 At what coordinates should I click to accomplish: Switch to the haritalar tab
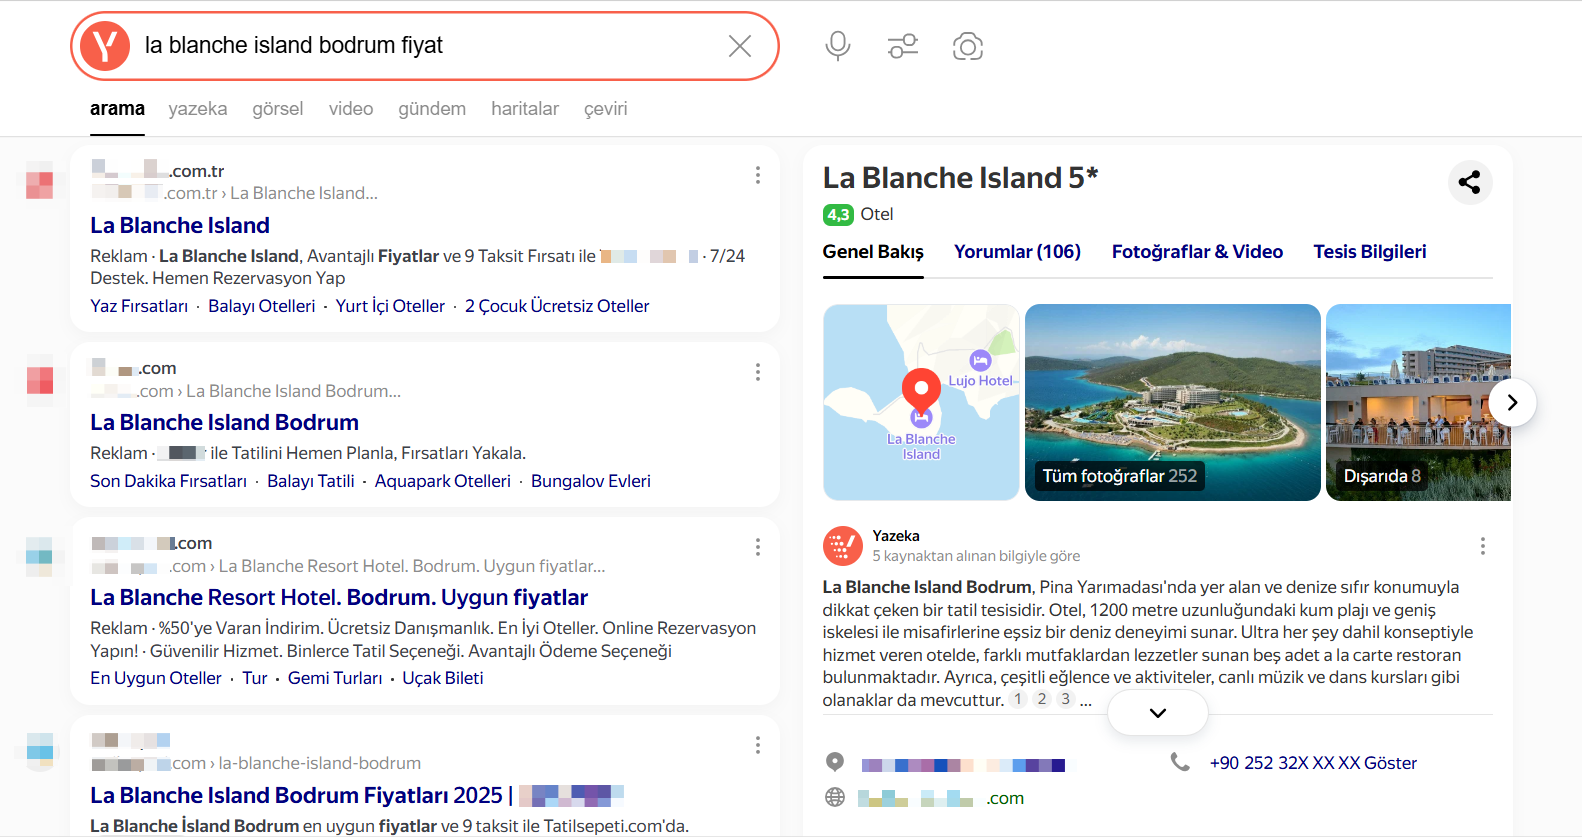tap(524, 109)
